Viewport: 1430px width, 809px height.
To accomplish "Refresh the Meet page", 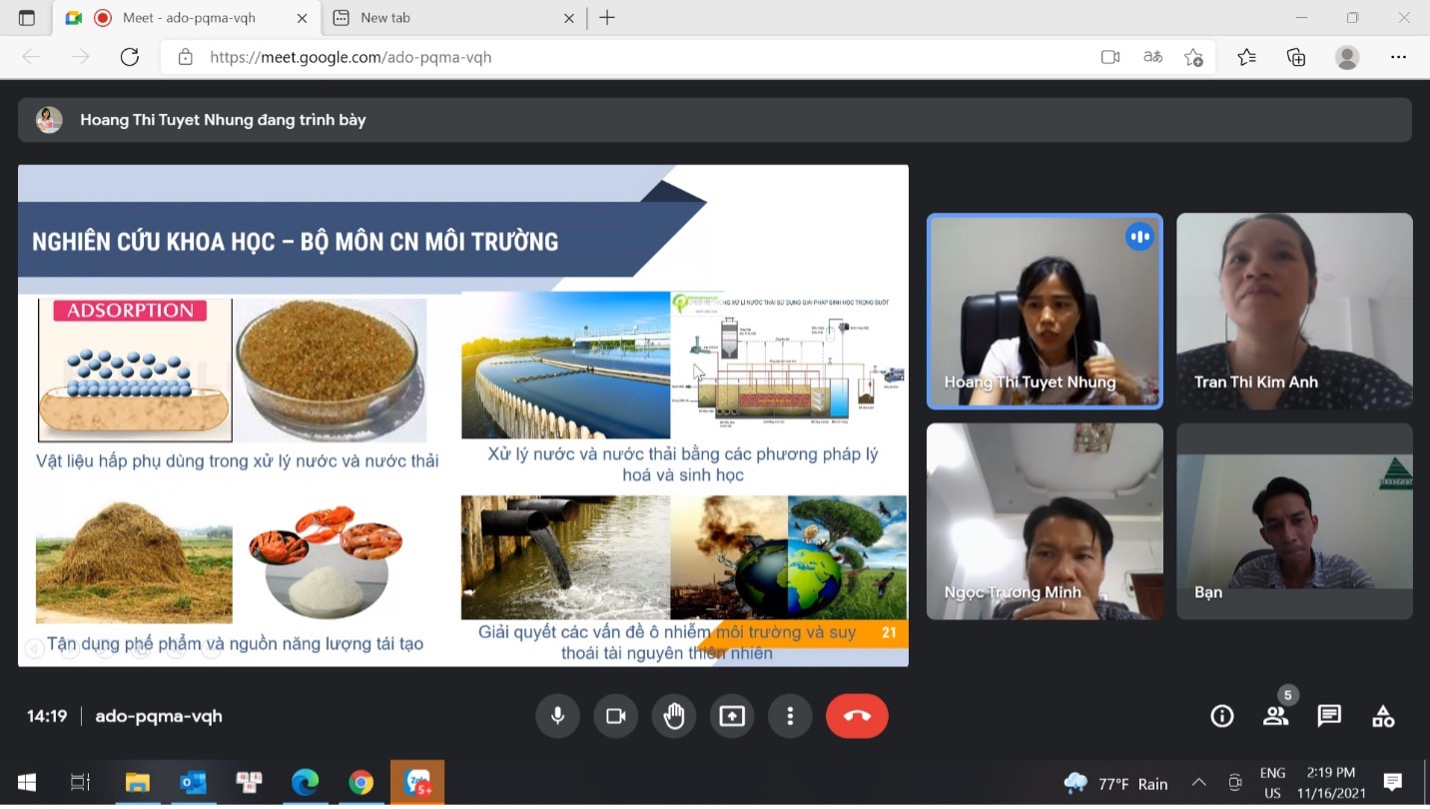I will click(129, 57).
